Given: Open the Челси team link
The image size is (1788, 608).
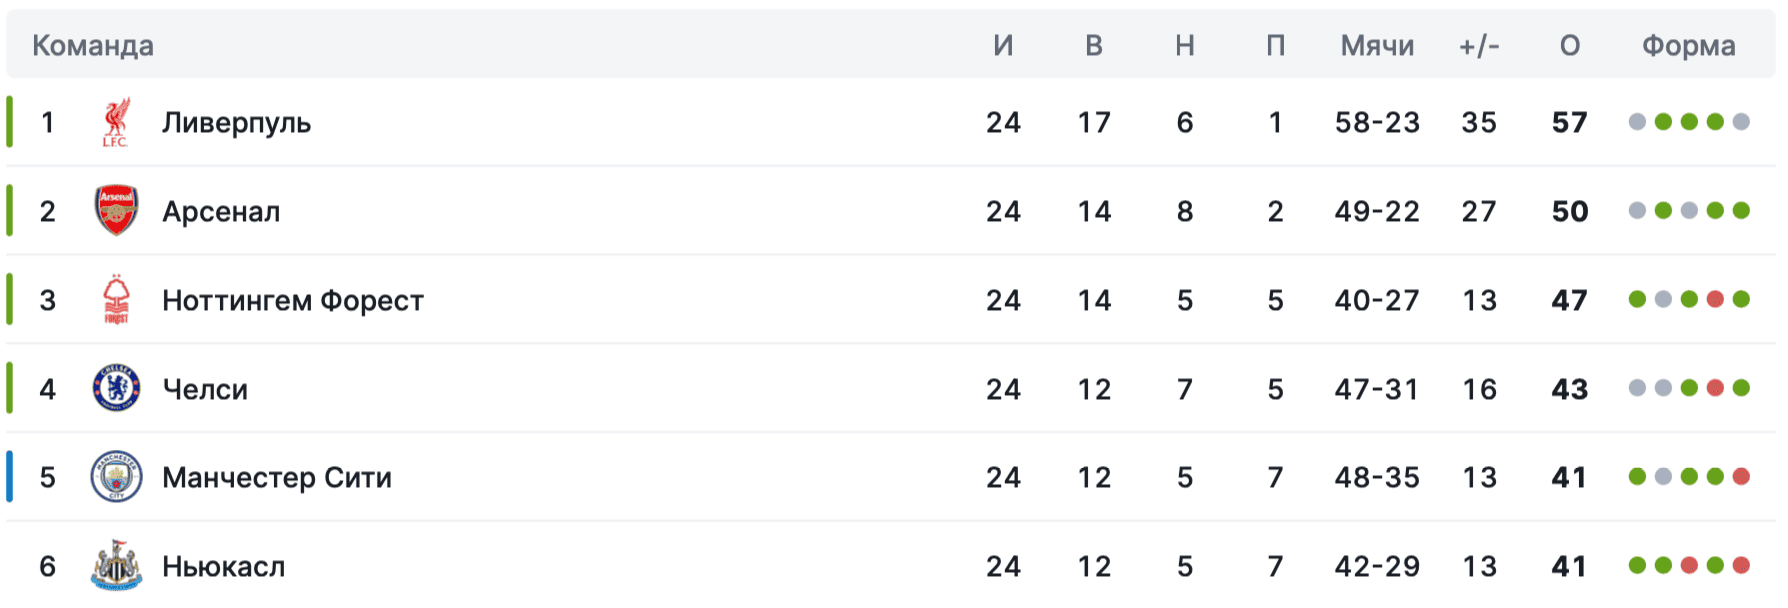Looking at the screenshot, I should coord(205,389).
